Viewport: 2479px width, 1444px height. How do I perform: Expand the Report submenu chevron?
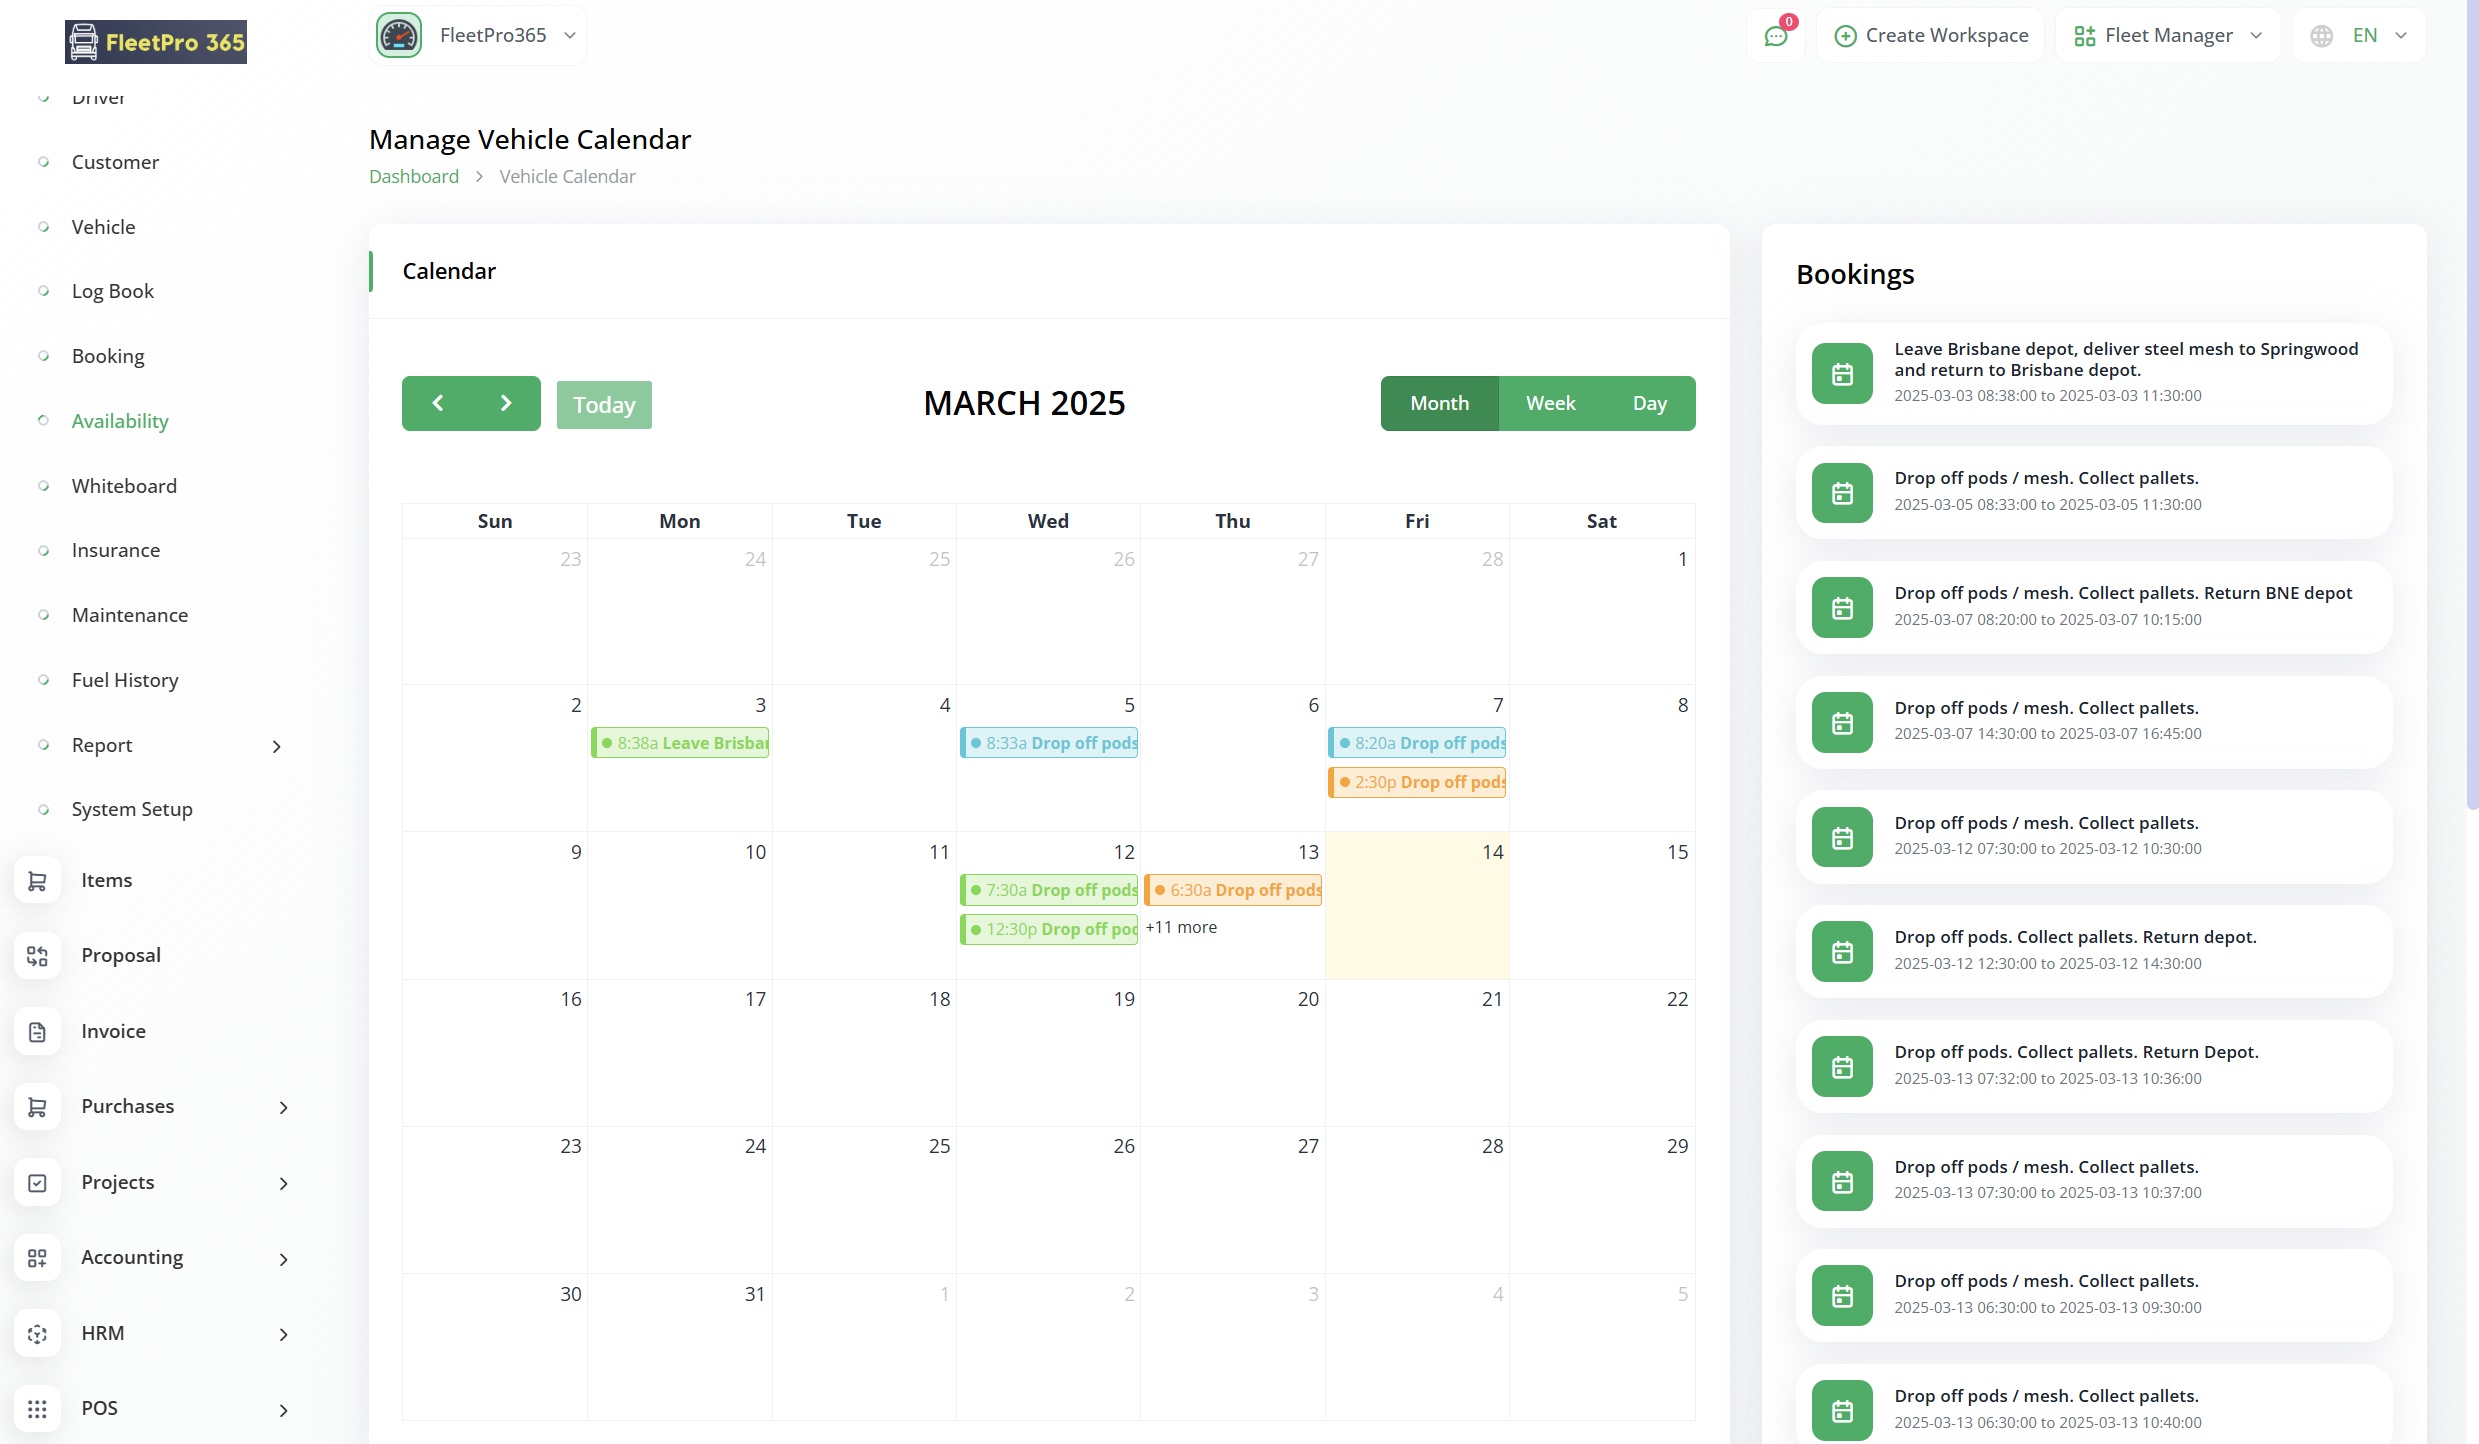[x=277, y=747]
